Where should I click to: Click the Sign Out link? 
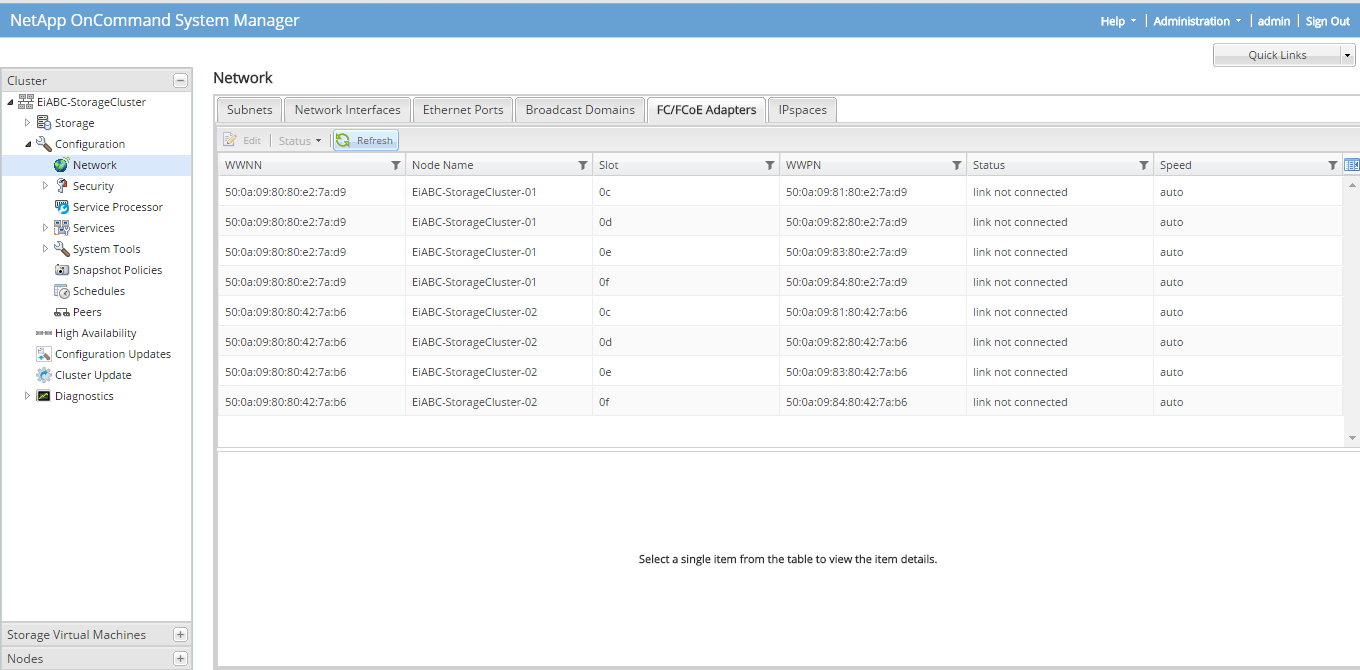point(1327,21)
